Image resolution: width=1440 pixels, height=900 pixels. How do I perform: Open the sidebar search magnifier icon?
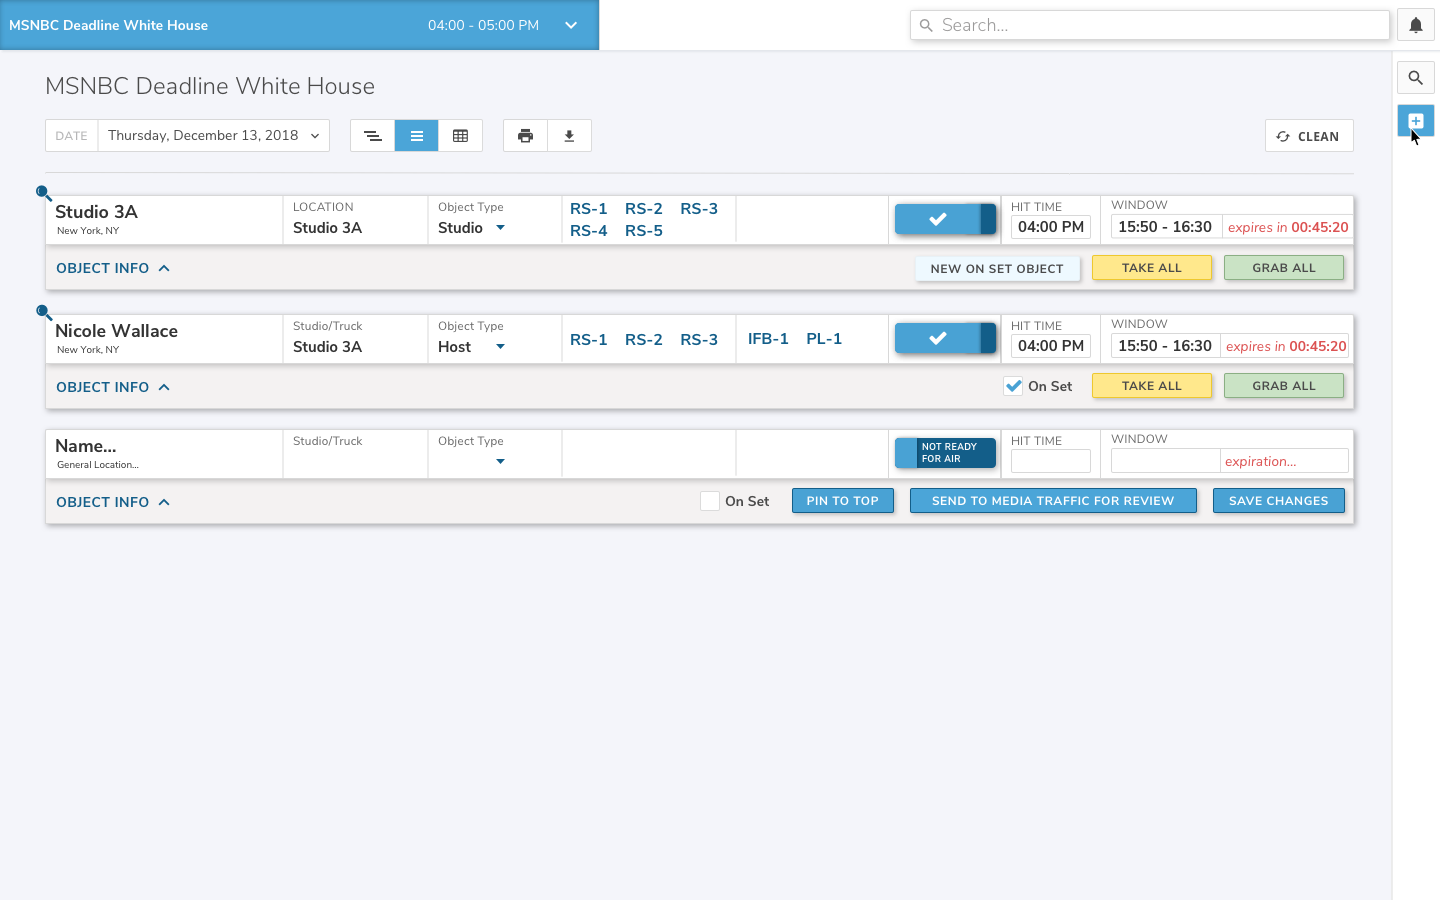pyautogui.click(x=1415, y=78)
